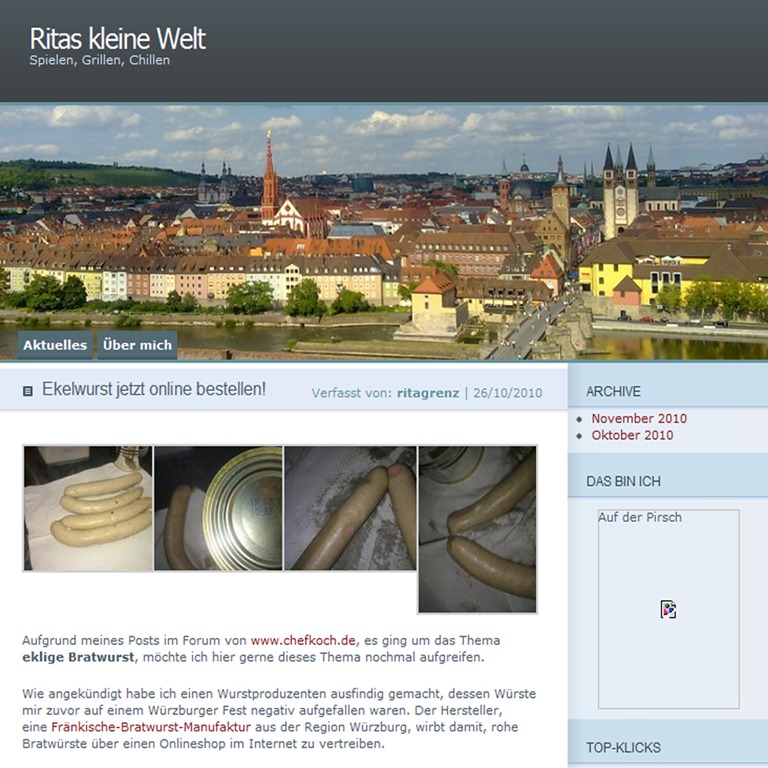Follow the Fränkische-Bratwurst-Manufaktur link

tap(151, 727)
